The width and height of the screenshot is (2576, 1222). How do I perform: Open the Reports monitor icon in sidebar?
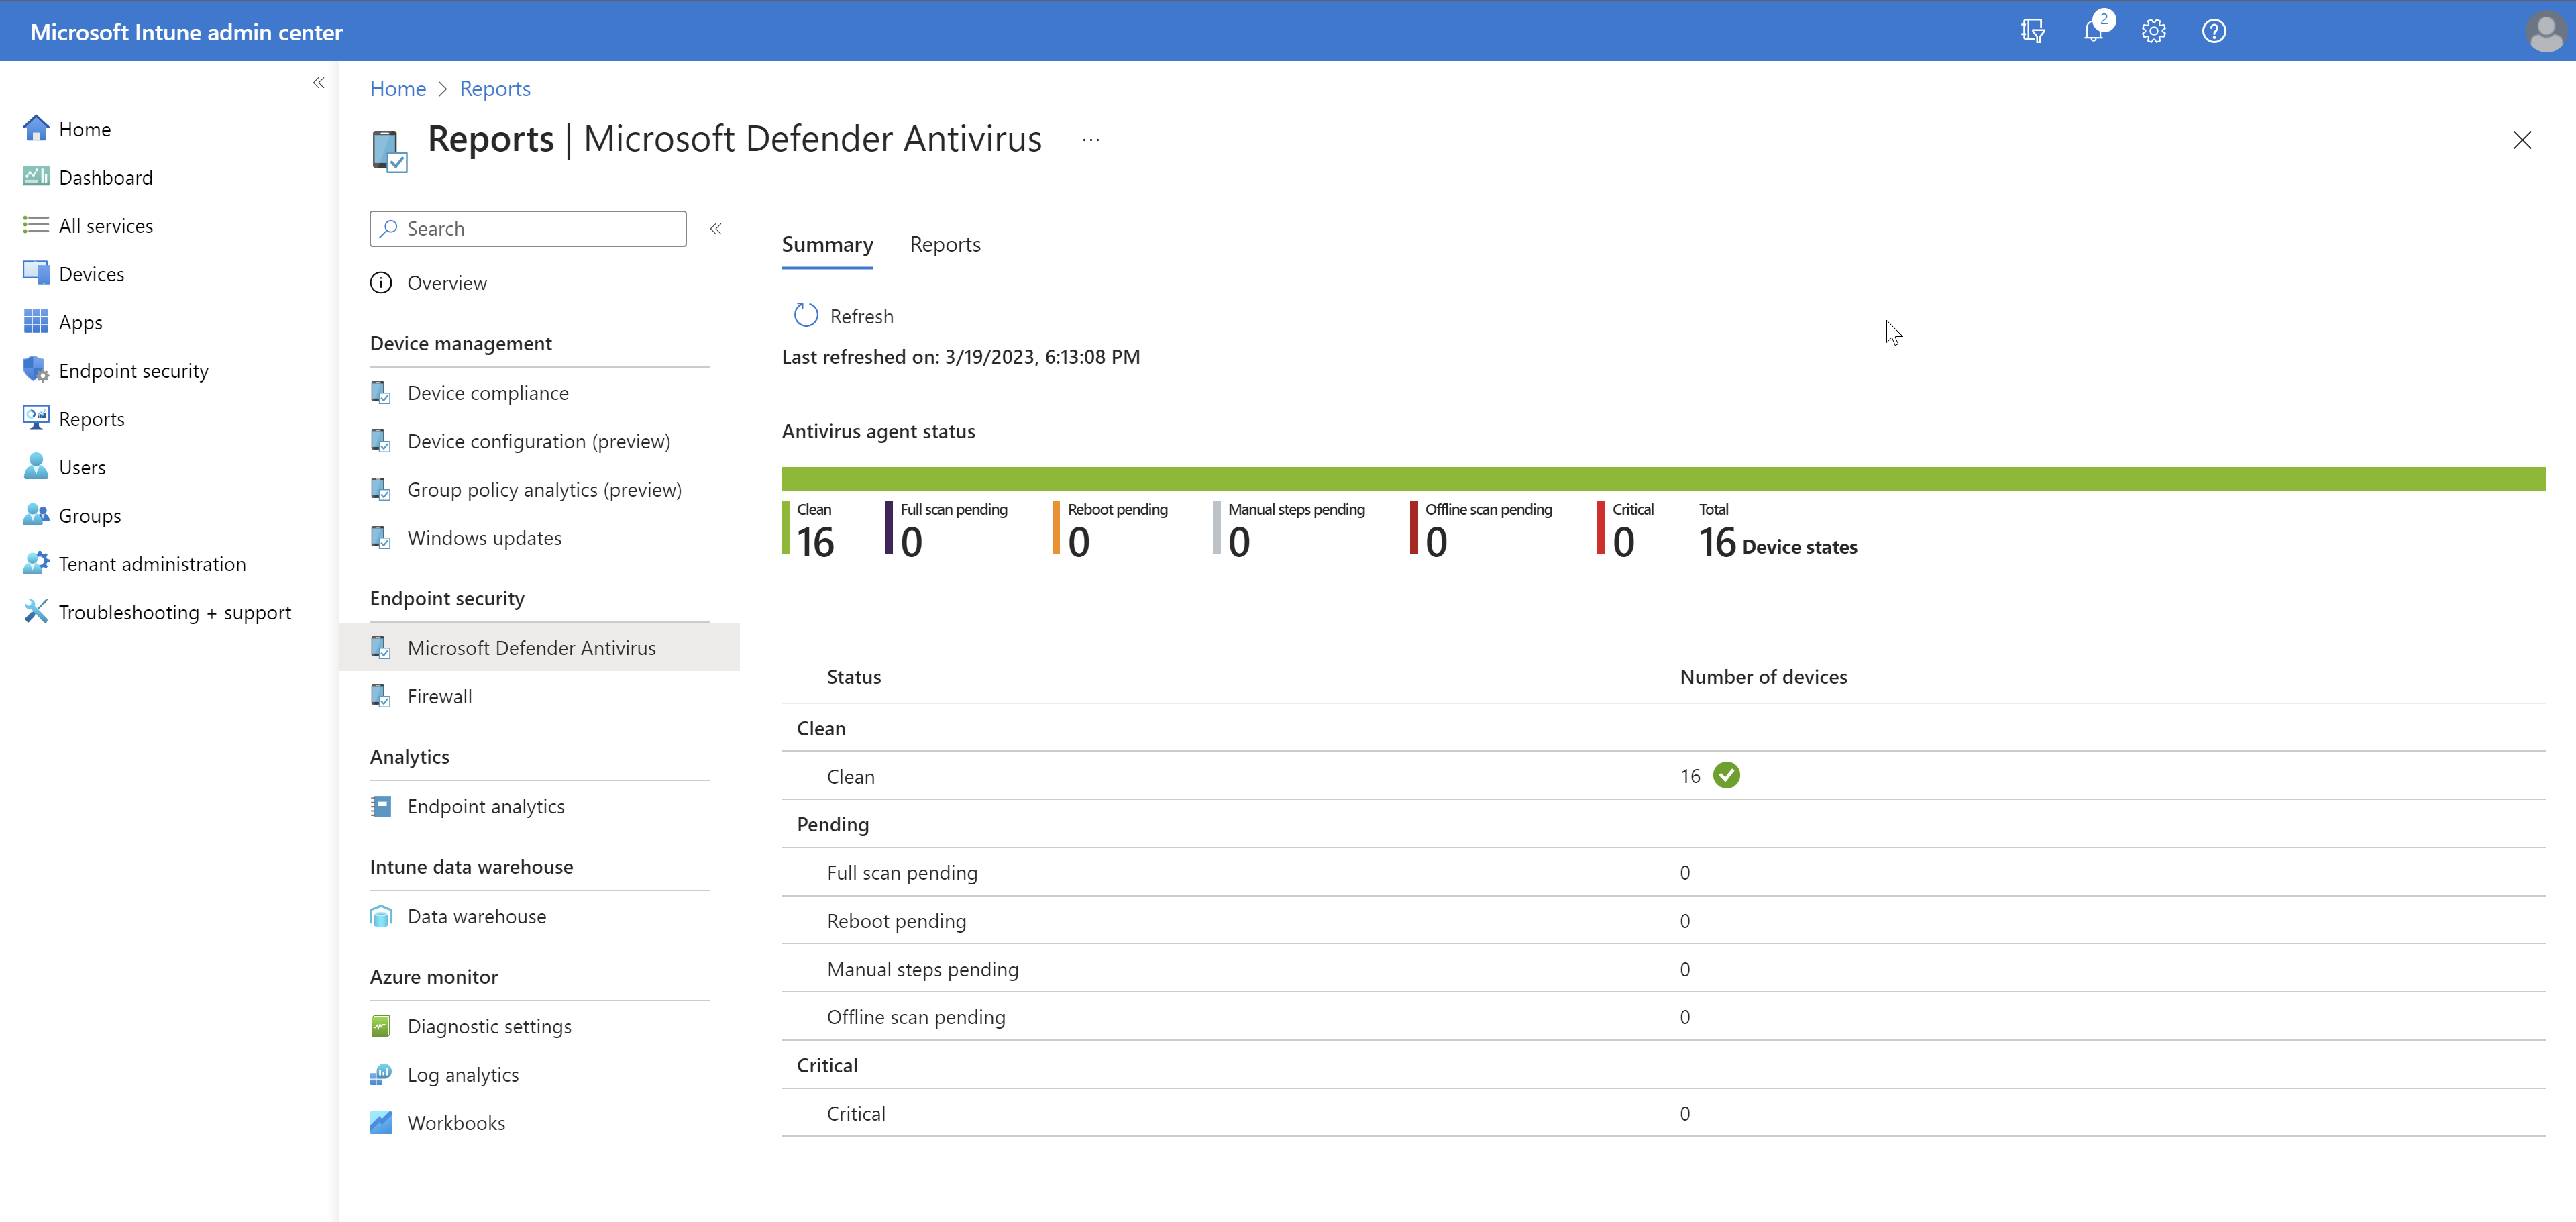(x=37, y=418)
